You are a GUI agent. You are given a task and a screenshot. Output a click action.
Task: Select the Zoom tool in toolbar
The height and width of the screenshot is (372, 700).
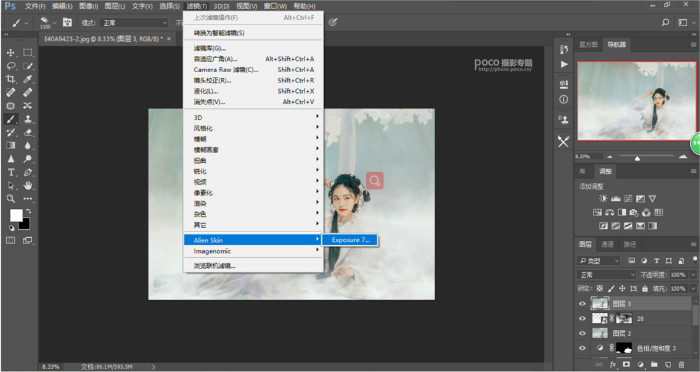11,199
